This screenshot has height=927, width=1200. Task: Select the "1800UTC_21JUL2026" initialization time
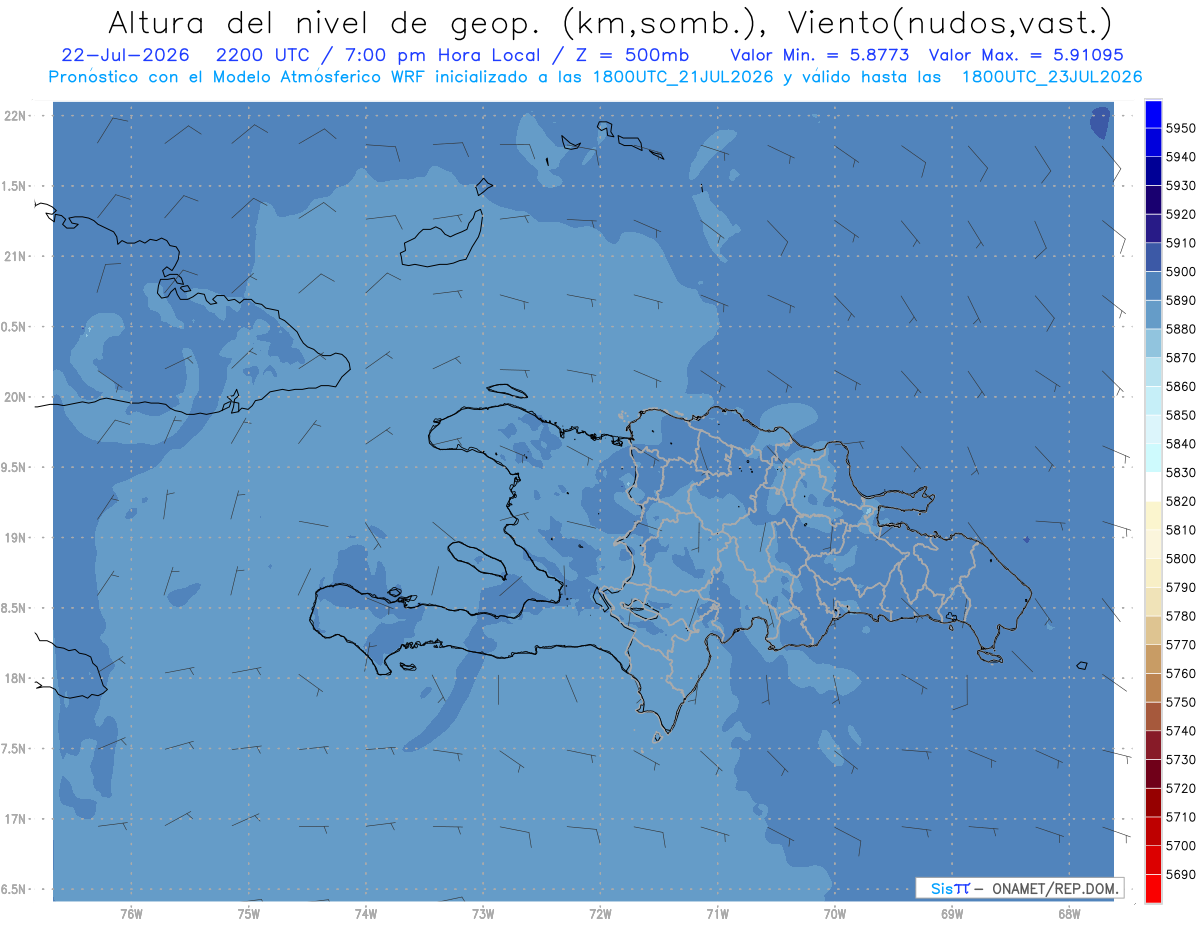684,77
